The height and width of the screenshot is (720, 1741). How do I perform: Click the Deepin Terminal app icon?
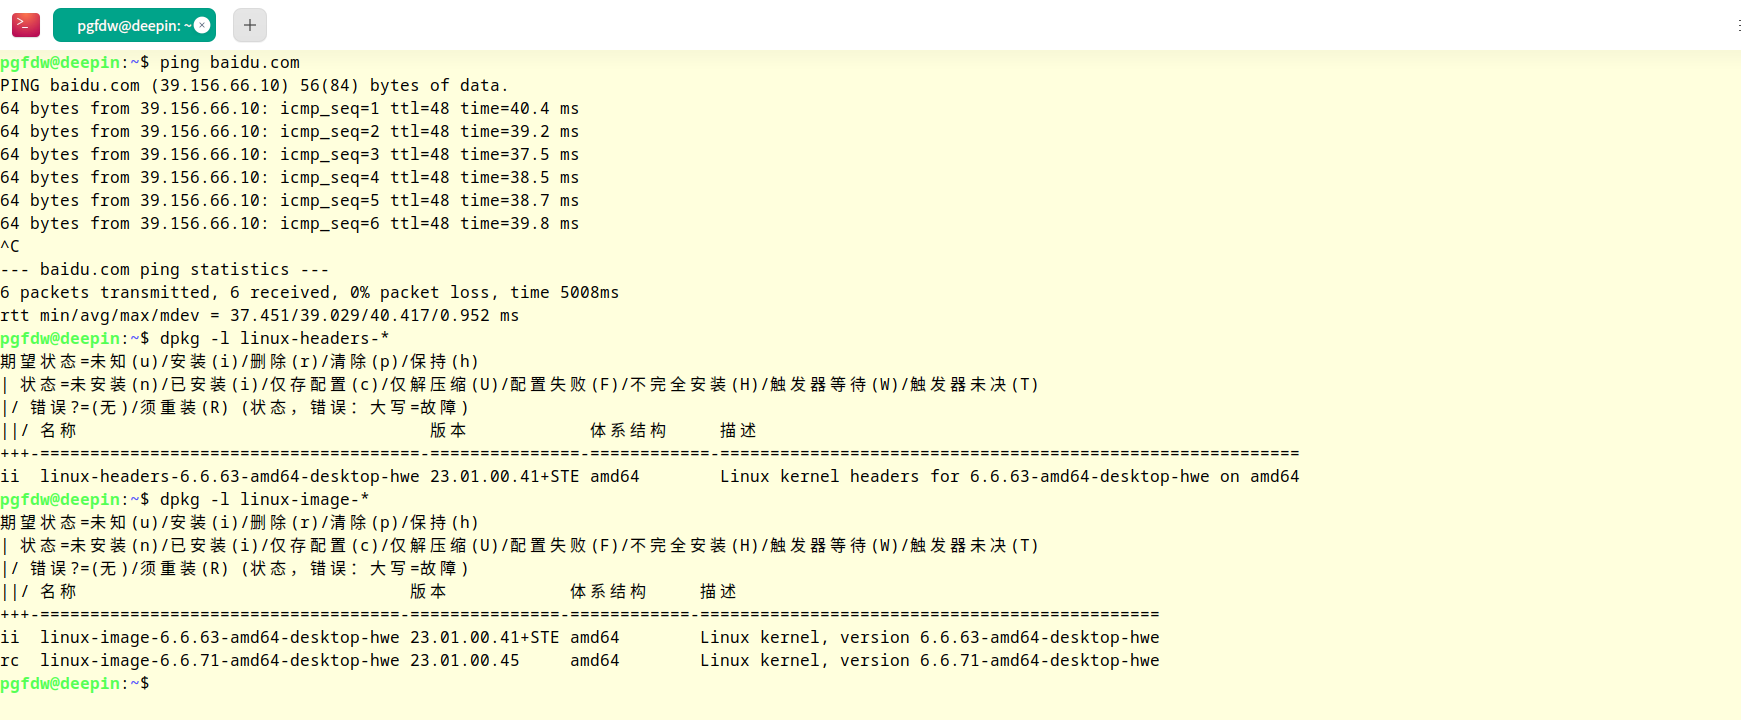tap(26, 25)
